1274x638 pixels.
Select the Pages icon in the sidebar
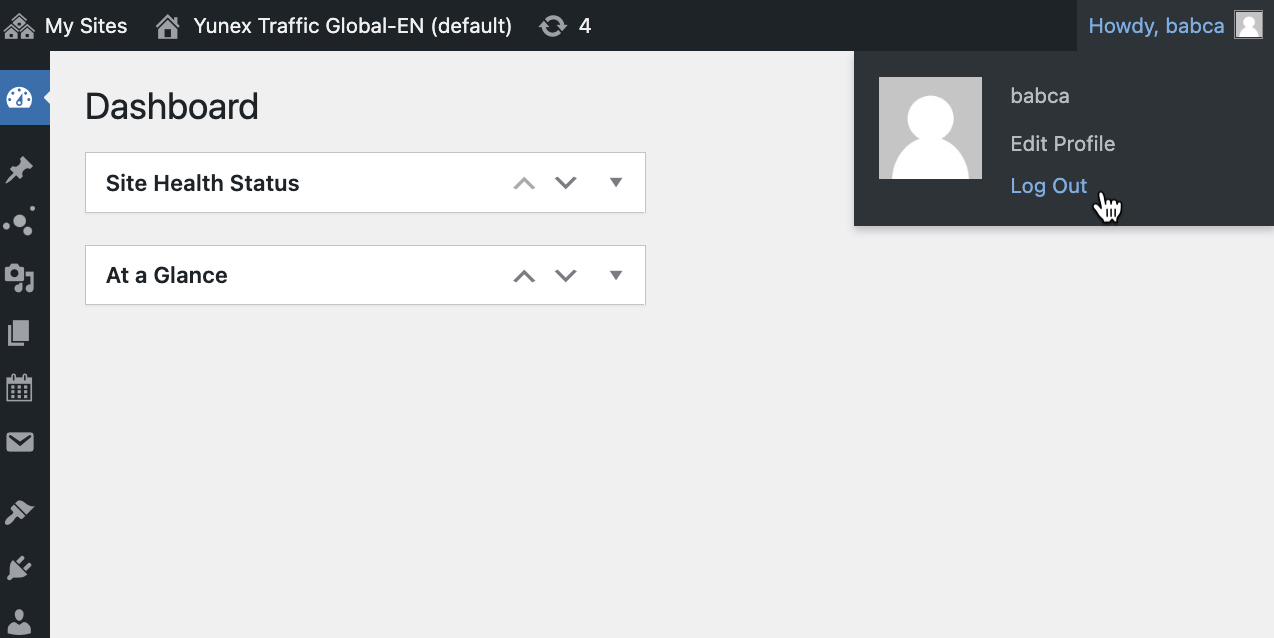19,333
